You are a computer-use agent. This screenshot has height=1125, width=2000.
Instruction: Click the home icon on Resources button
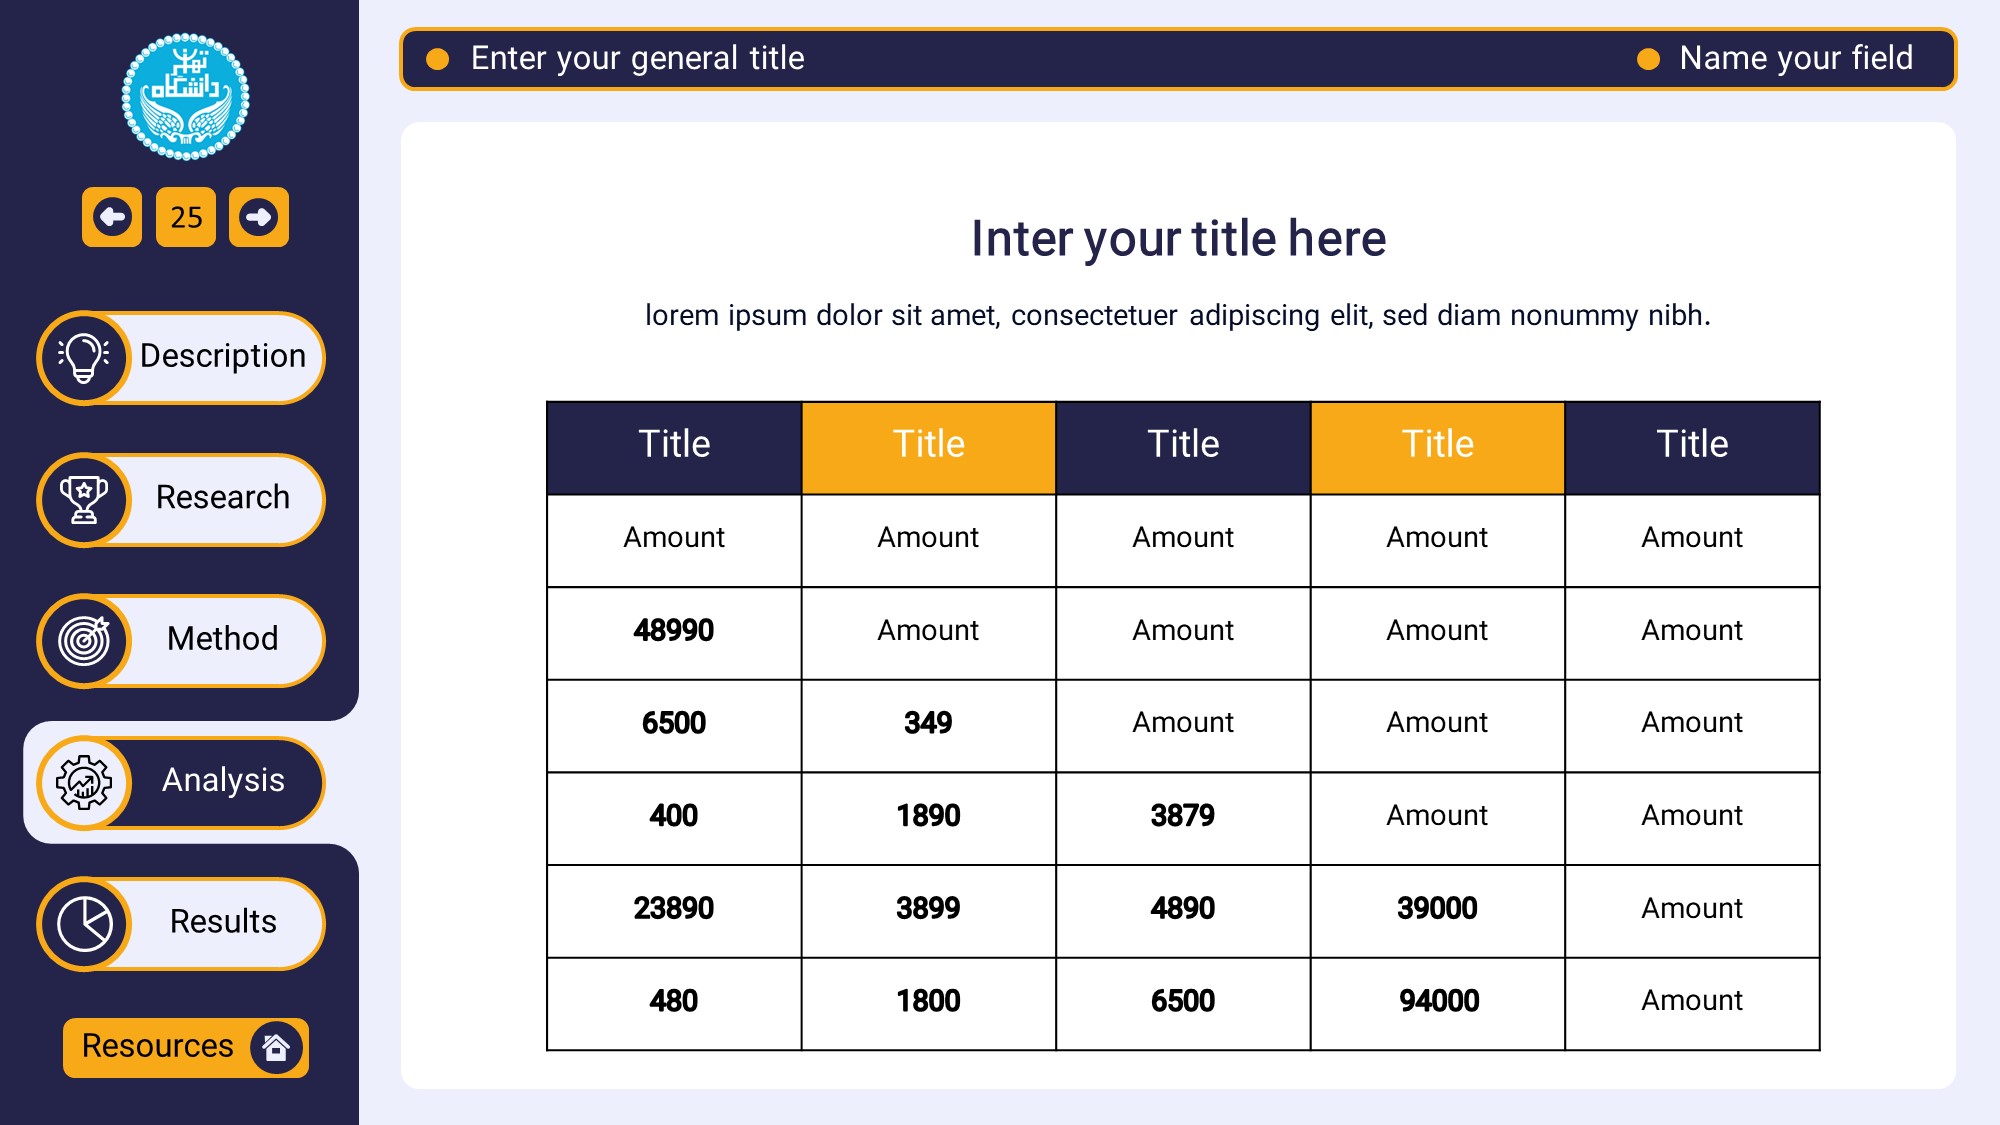[276, 1047]
